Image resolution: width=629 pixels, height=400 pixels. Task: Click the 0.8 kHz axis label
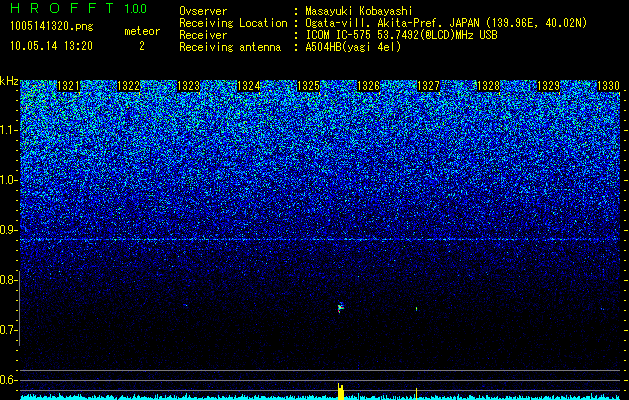(x=8, y=280)
